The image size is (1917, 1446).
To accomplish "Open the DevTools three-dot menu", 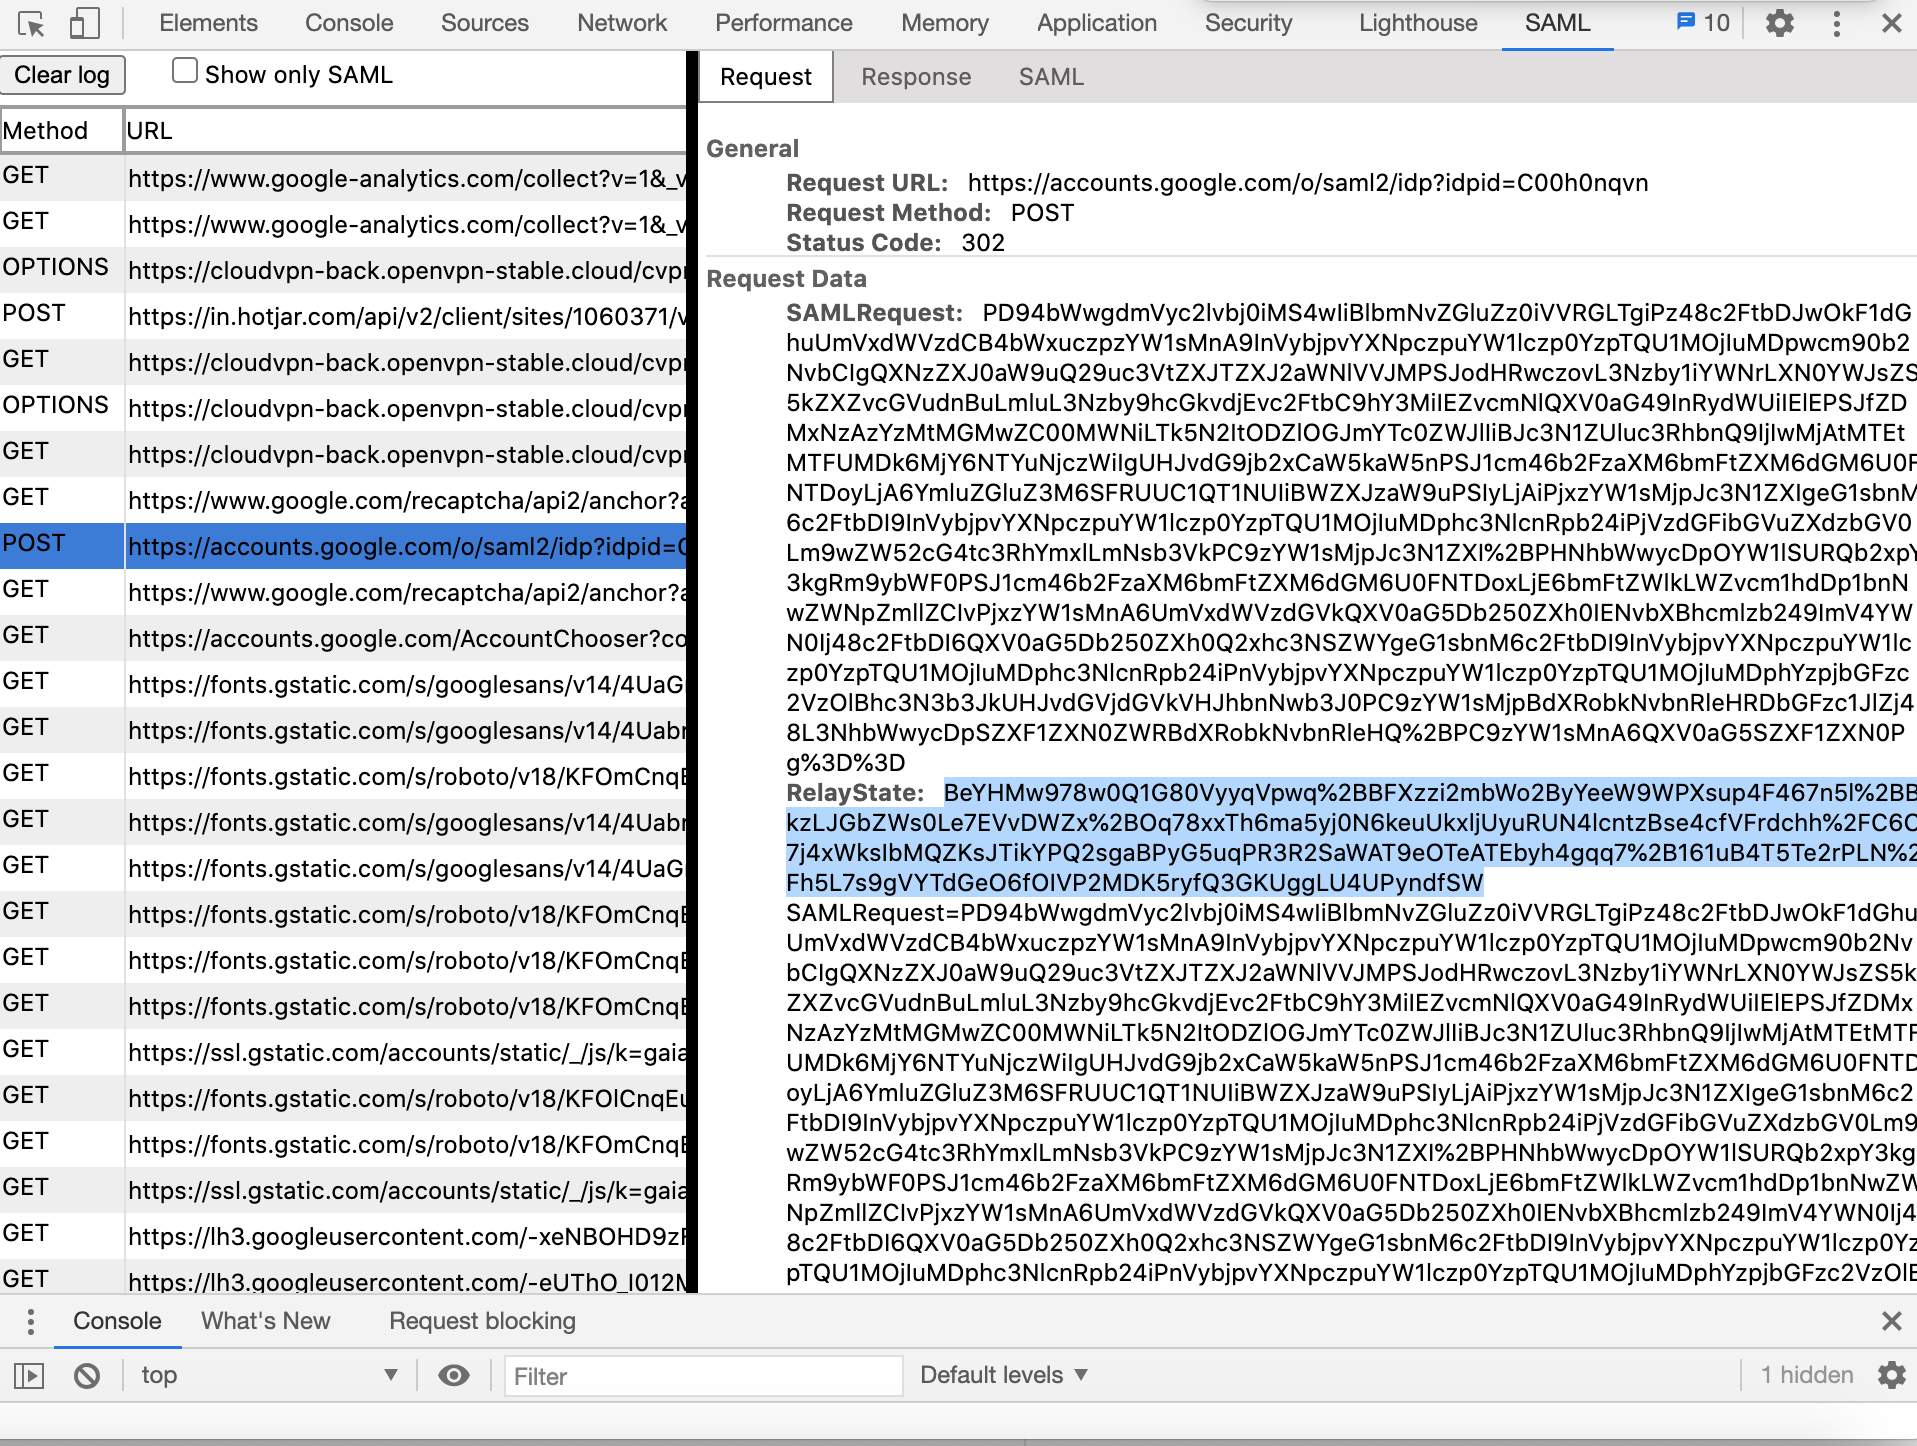I will click(x=1836, y=23).
